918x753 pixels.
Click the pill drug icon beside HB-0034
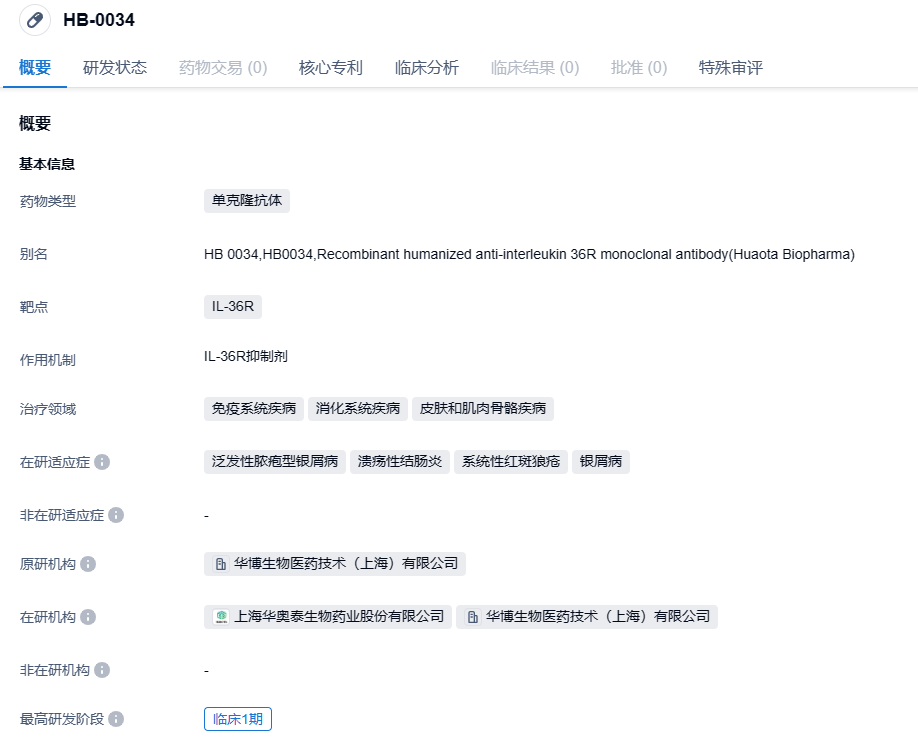[x=35, y=20]
